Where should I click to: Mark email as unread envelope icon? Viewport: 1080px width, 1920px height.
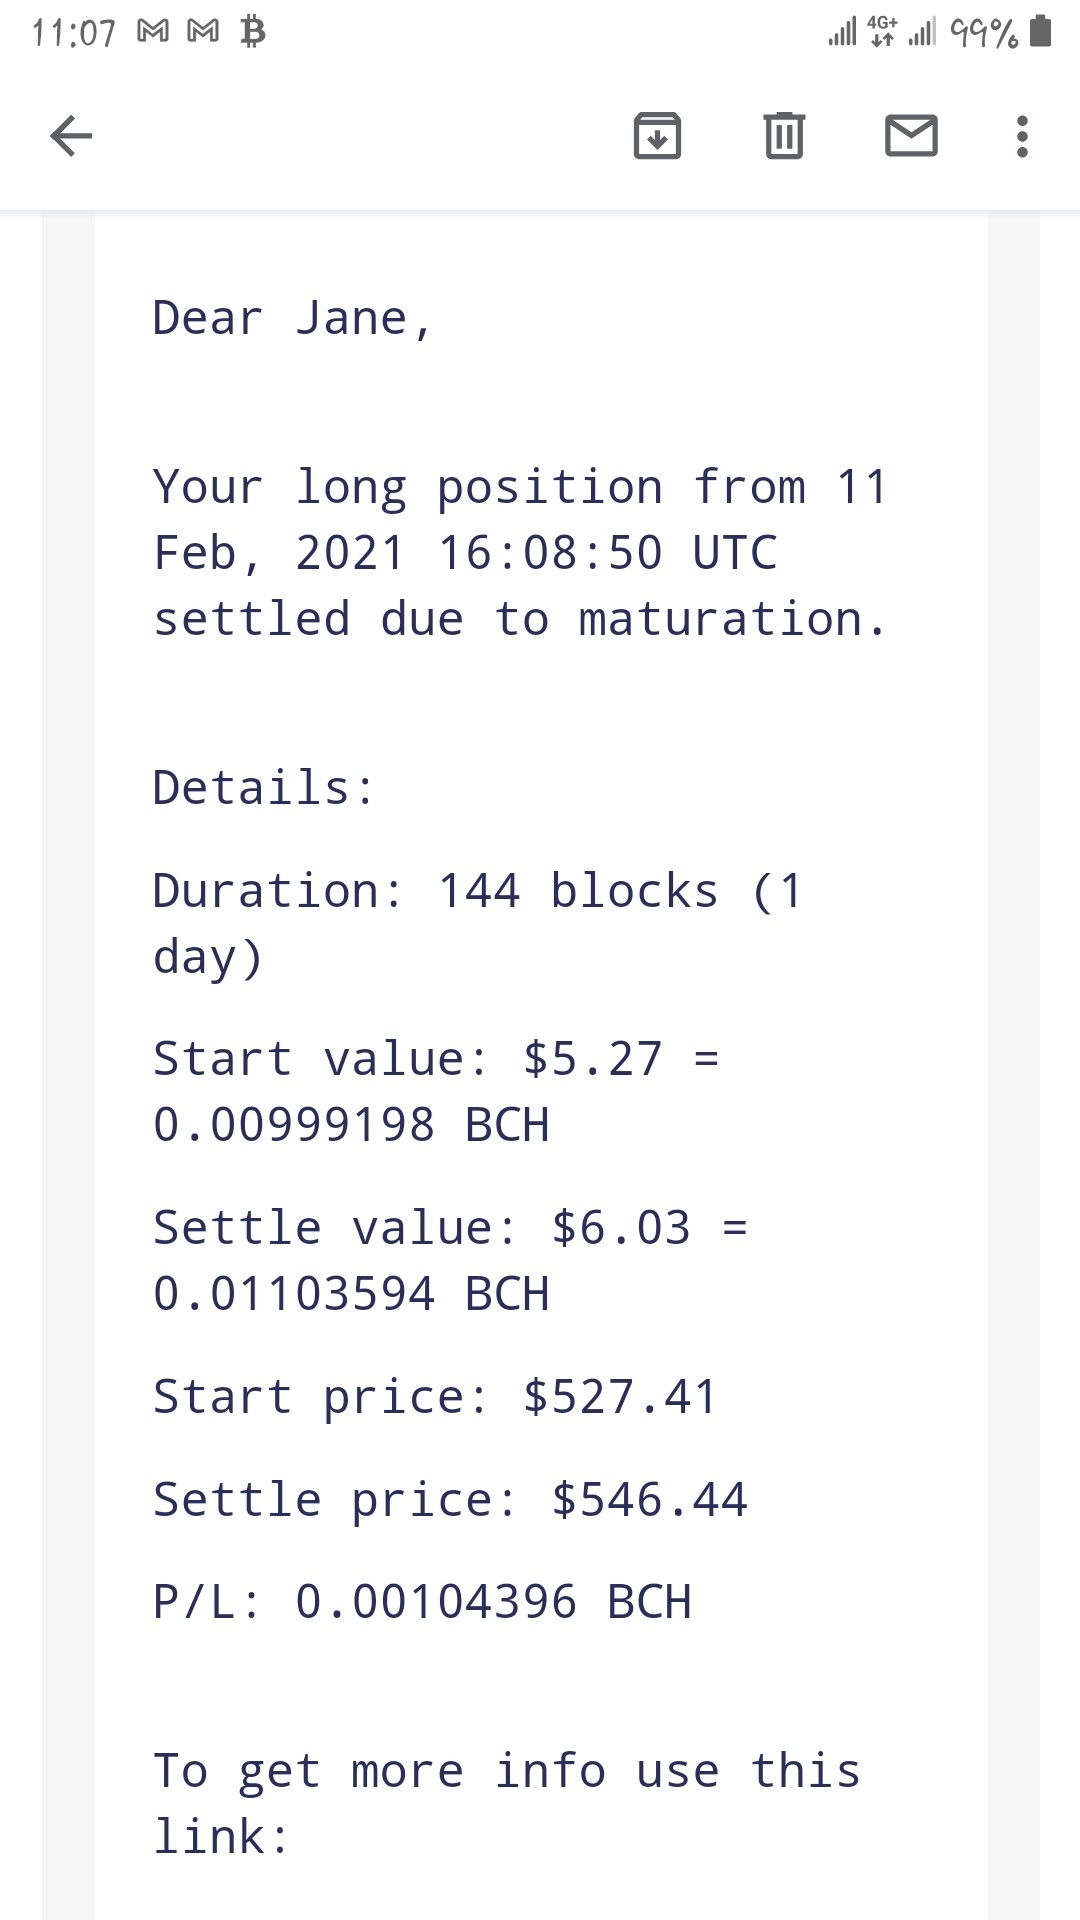tap(911, 136)
